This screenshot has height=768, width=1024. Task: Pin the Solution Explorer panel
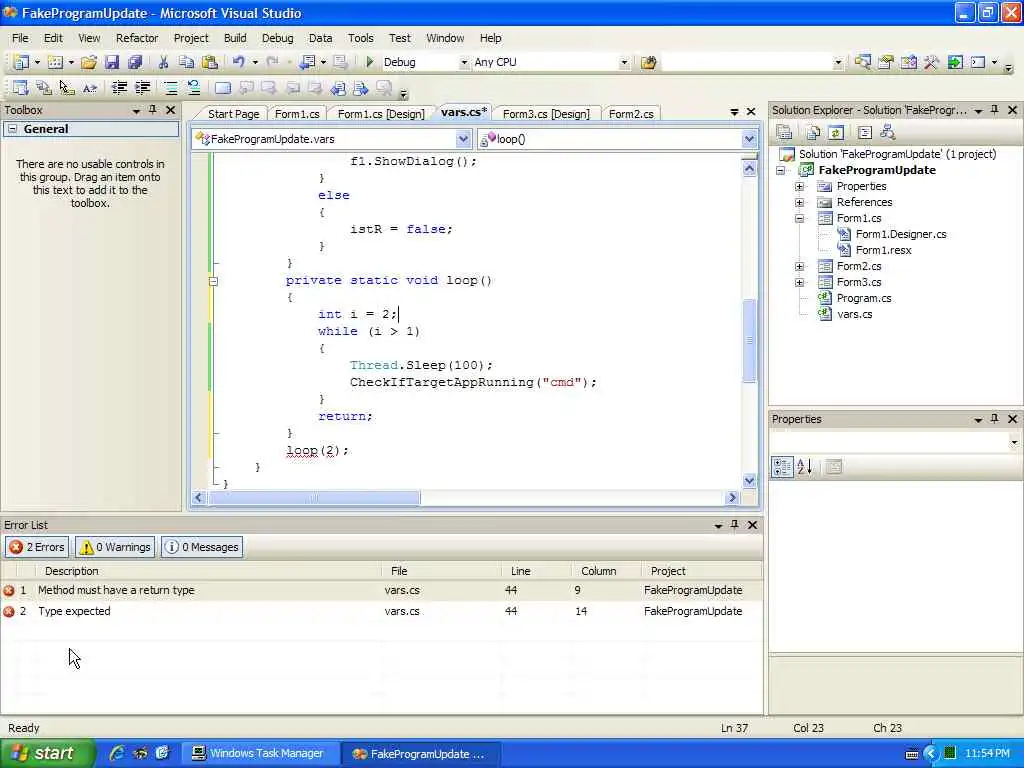[x=995, y=110]
